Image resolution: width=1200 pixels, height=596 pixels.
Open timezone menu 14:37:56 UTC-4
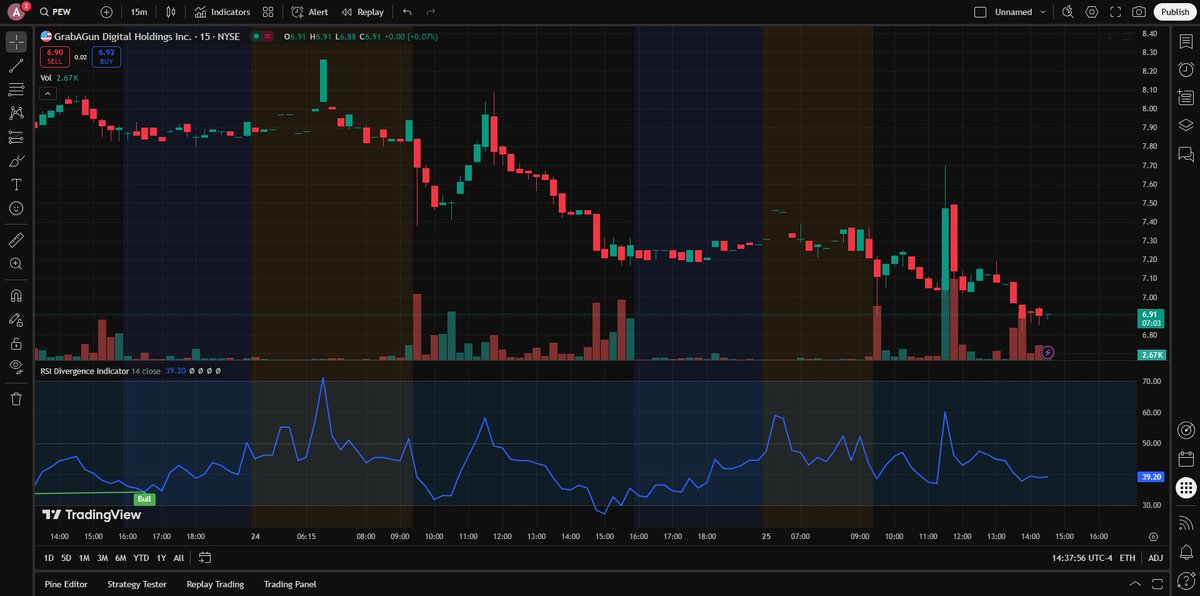[x=1080, y=558]
